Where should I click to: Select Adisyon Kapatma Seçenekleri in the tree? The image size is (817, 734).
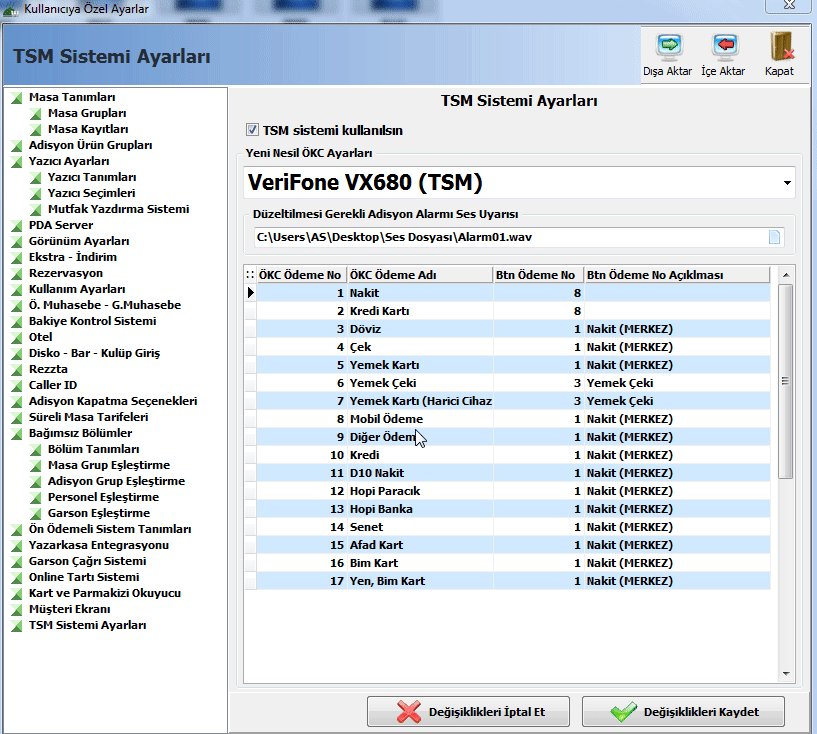113,401
